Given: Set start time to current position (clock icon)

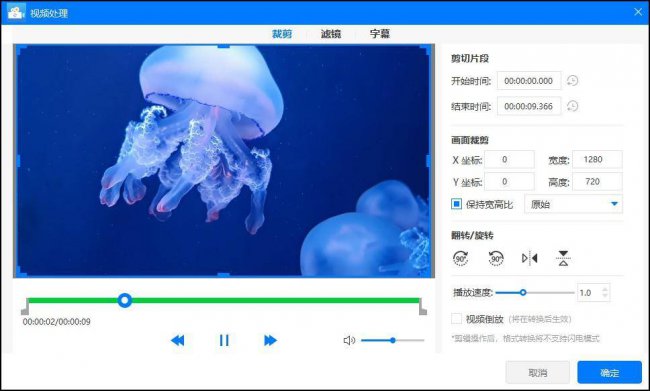Looking at the screenshot, I should point(572,80).
